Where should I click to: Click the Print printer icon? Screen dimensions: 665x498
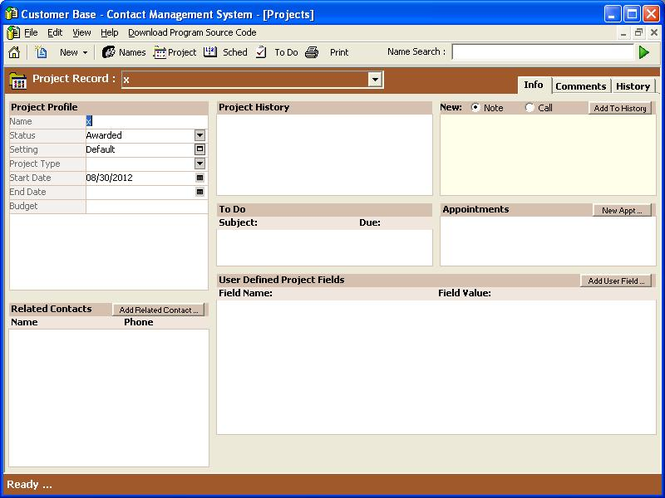pyautogui.click(x=312, y=52)
